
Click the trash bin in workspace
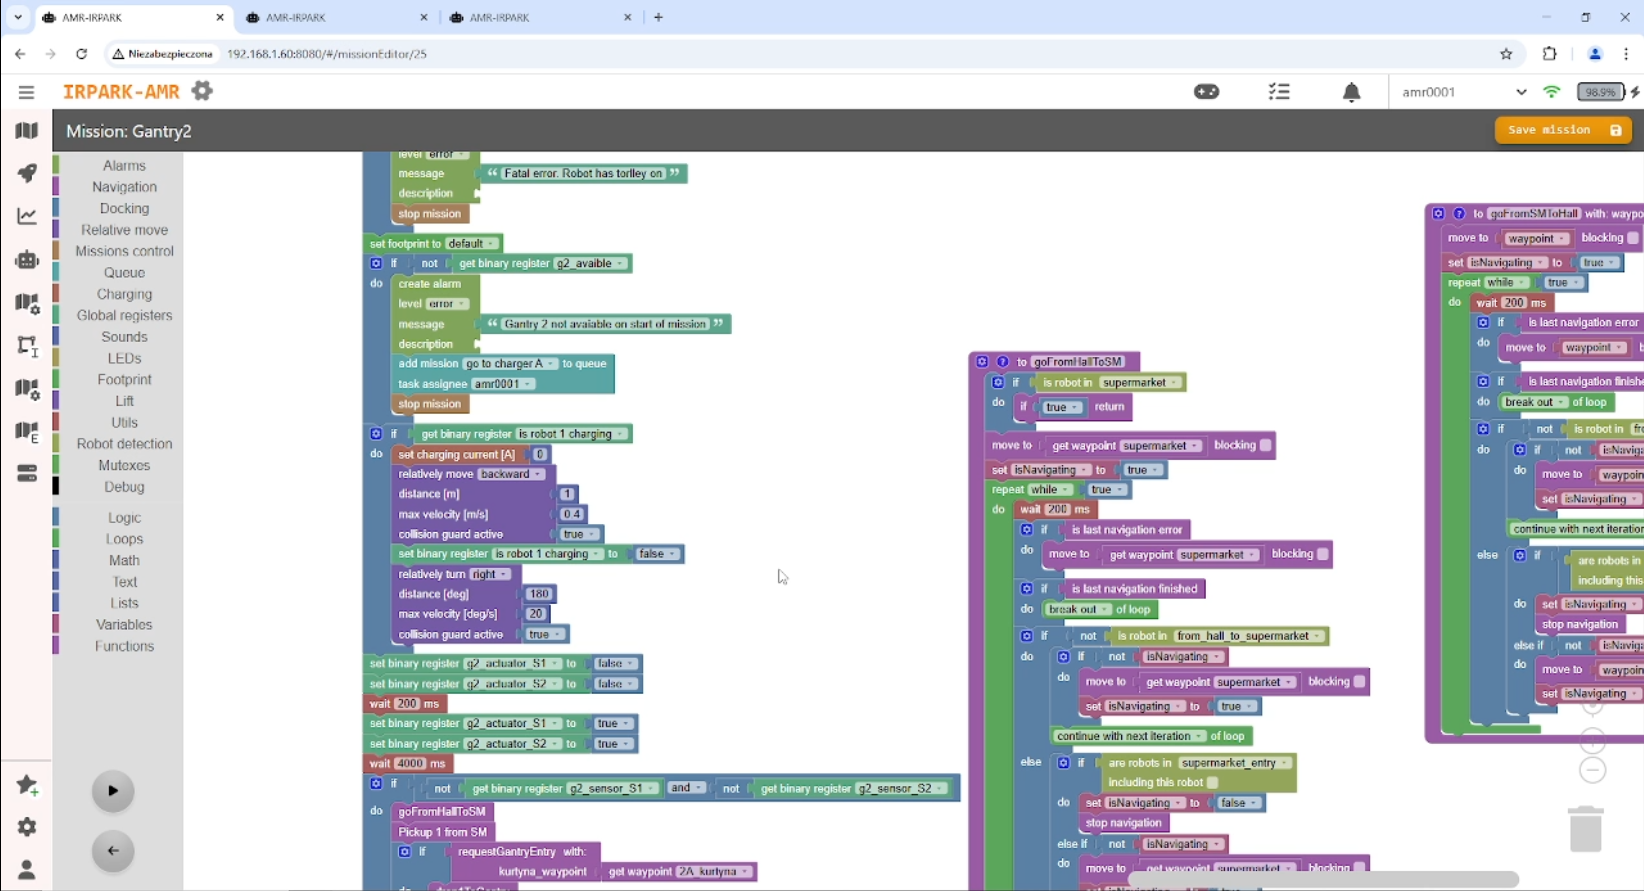1585,829
